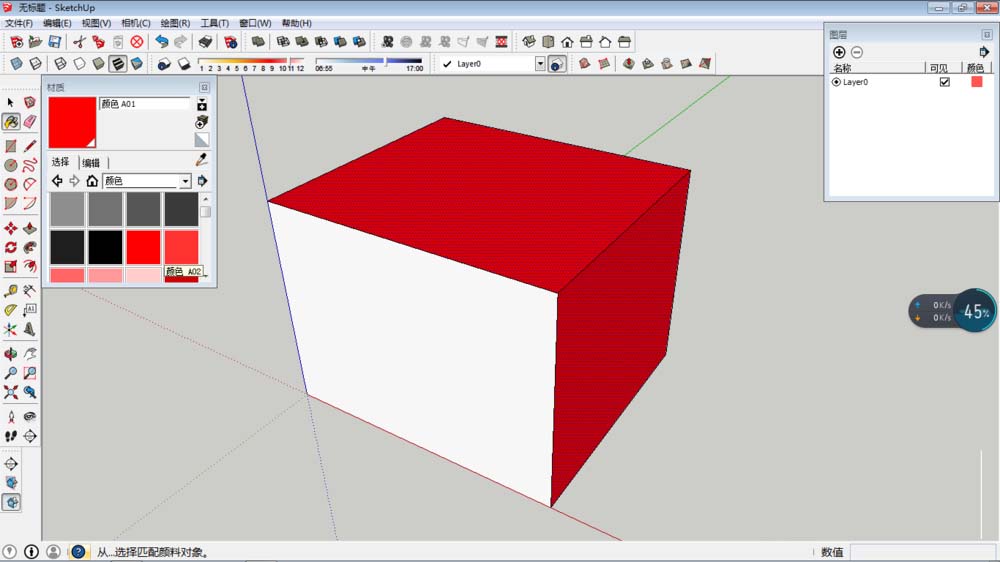
Task: Click the Pencil line tool
Action: (x=30, y=146)
